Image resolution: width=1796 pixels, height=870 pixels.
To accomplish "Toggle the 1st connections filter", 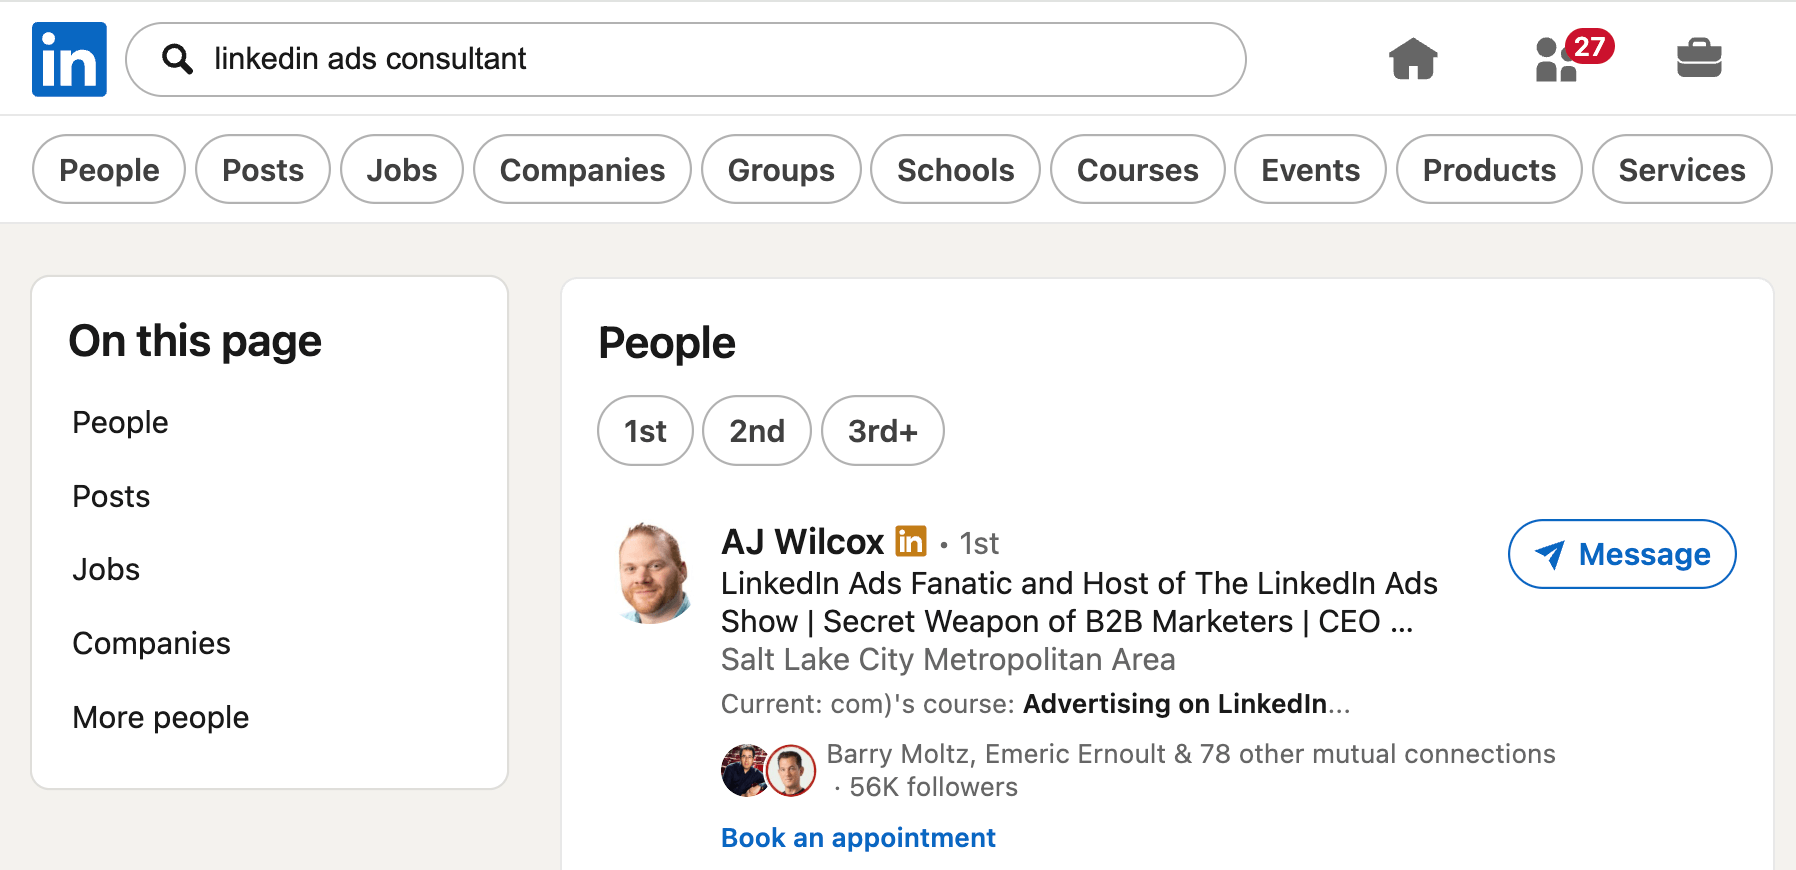I will pyautogui.click(x=645, y=430).
